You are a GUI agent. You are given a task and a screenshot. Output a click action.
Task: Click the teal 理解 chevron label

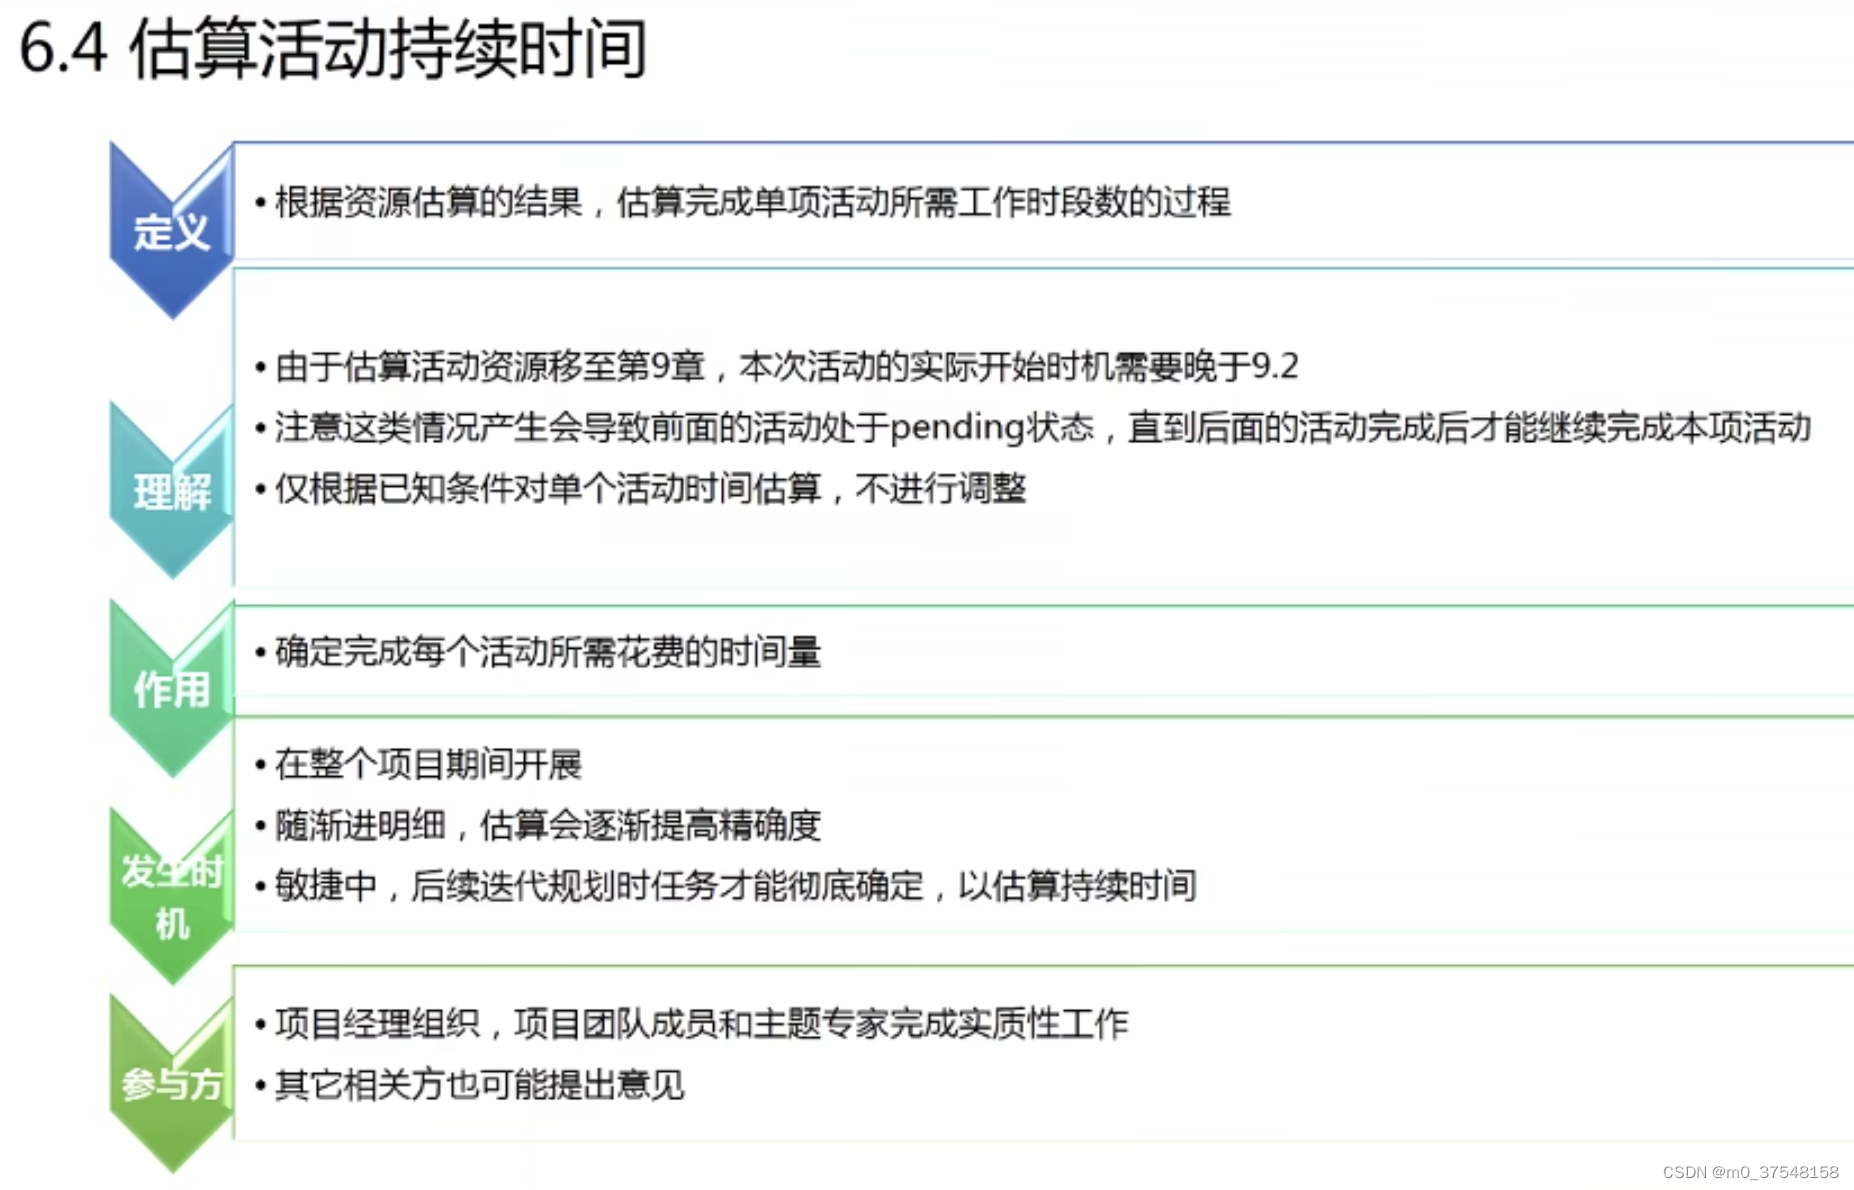click(x=172, y=492)
